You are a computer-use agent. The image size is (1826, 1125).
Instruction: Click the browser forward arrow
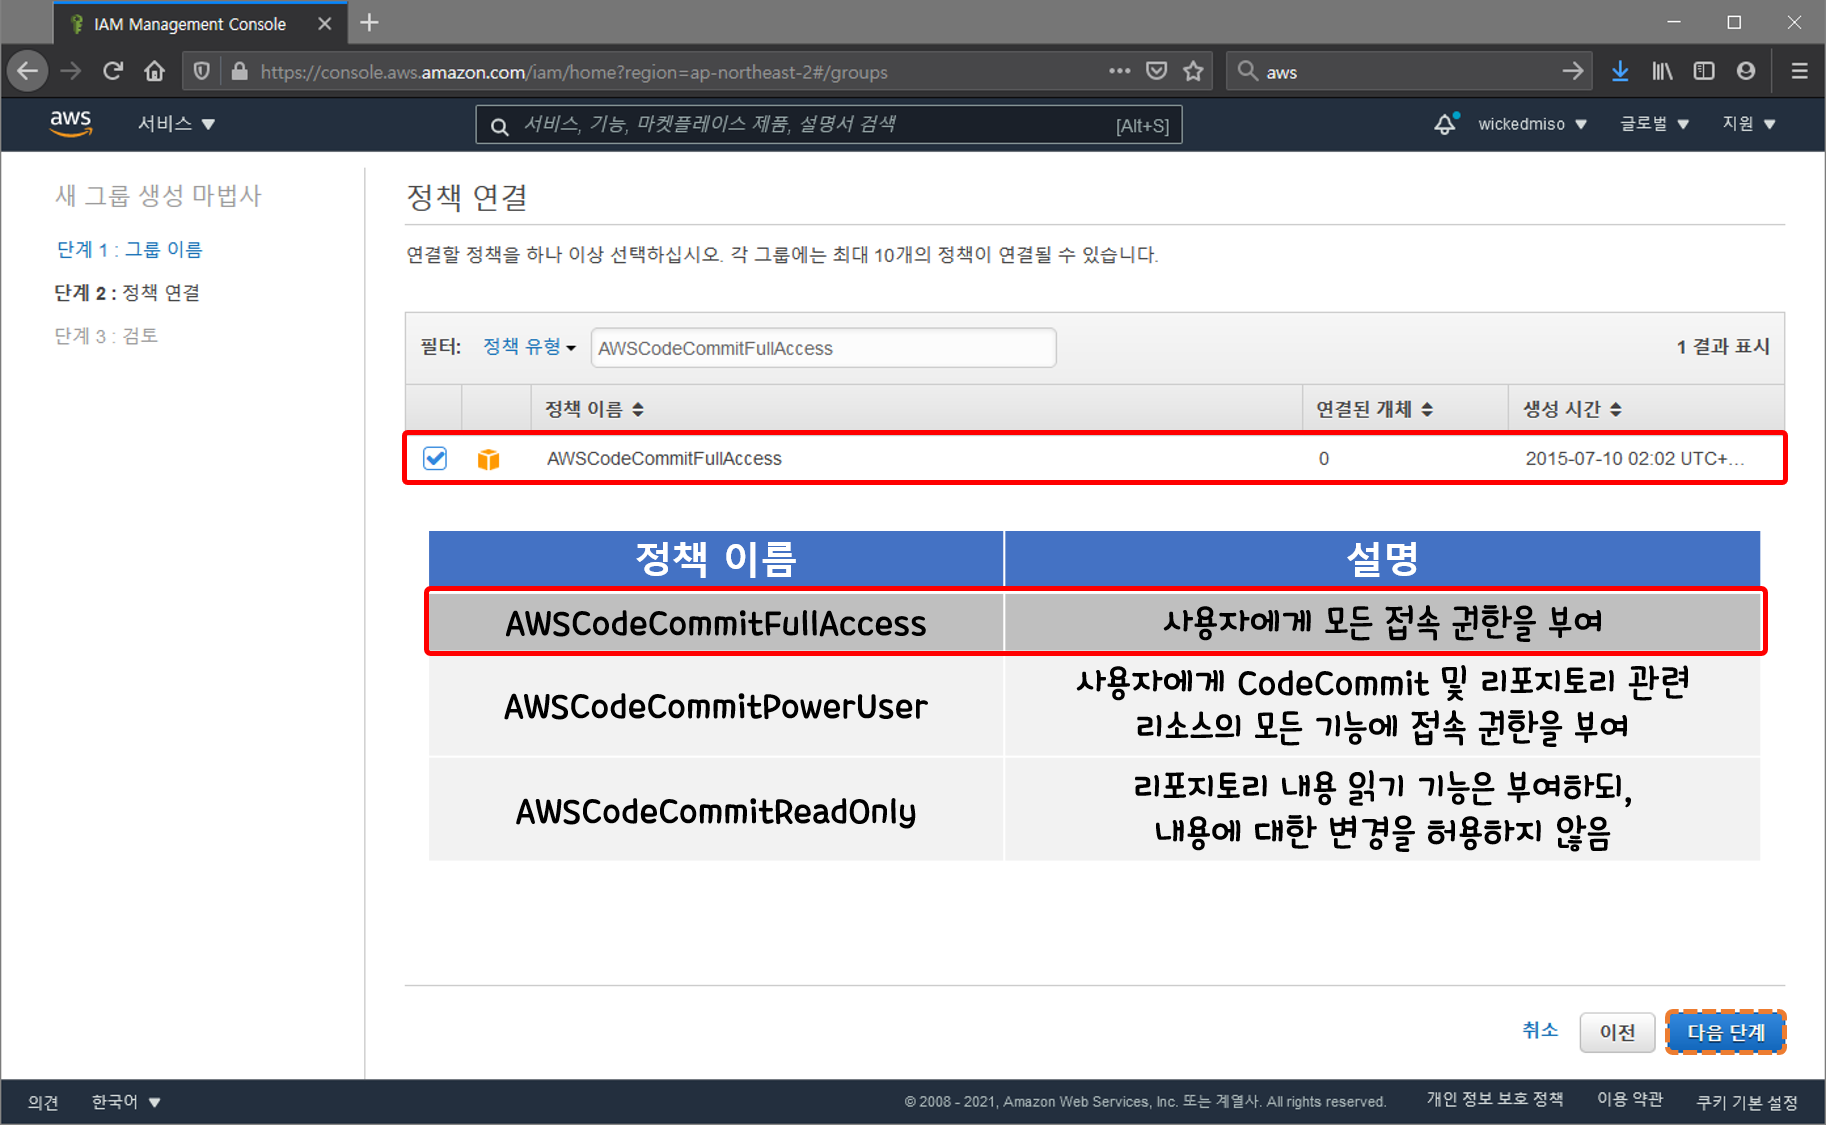coord(70,71)
